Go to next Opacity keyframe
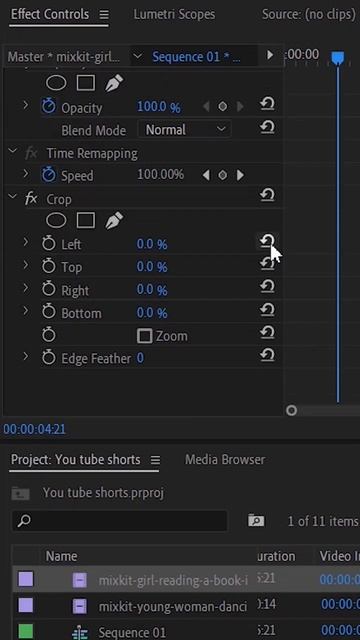 click(240, 107)
